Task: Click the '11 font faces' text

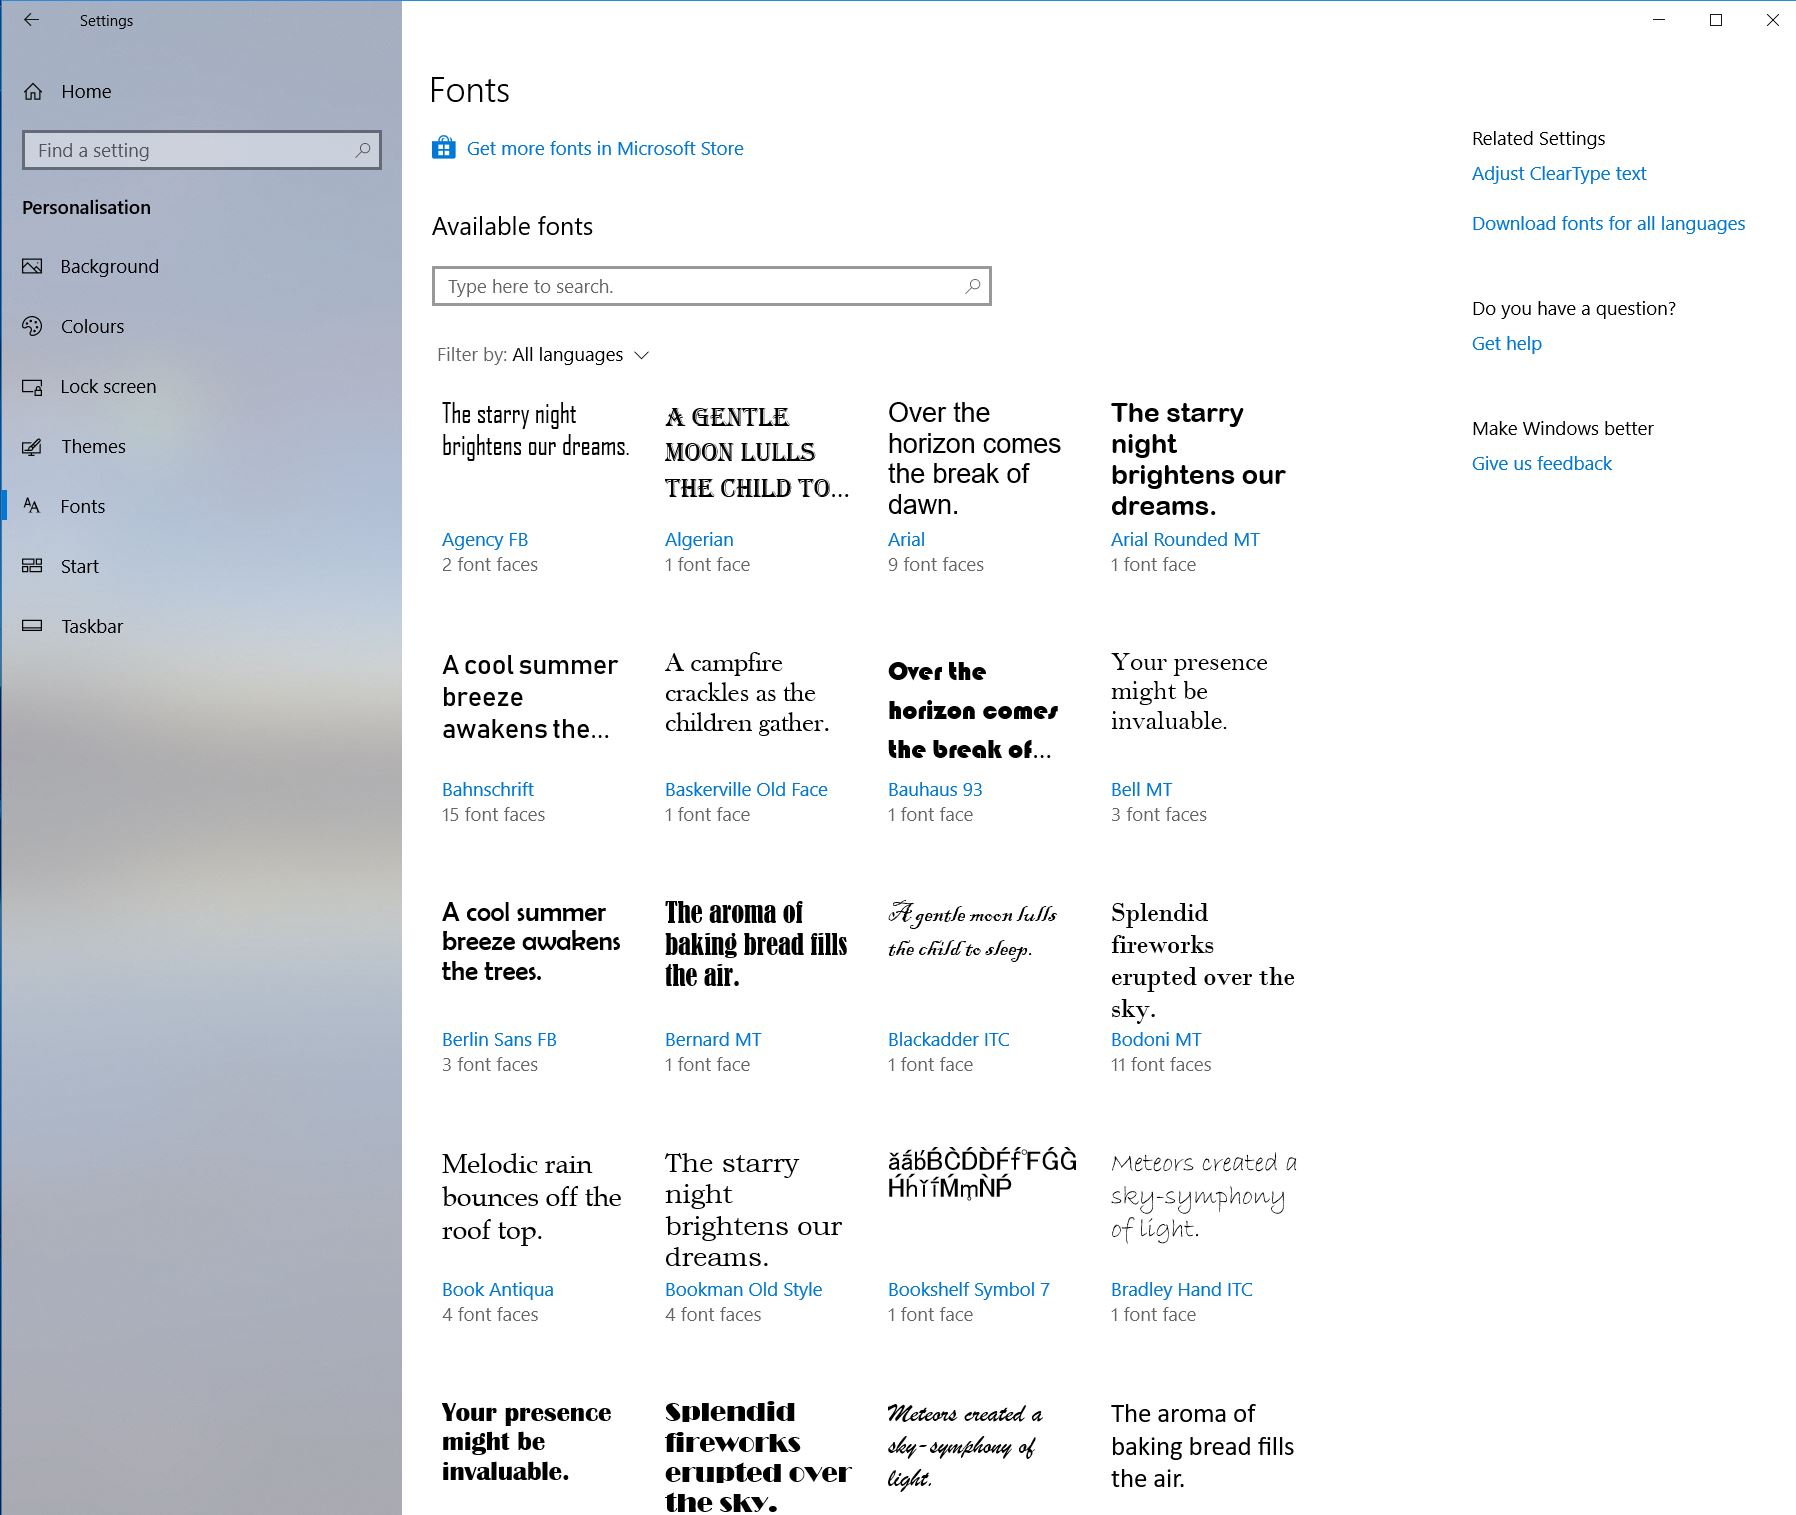Action: coord(1161,1064)
